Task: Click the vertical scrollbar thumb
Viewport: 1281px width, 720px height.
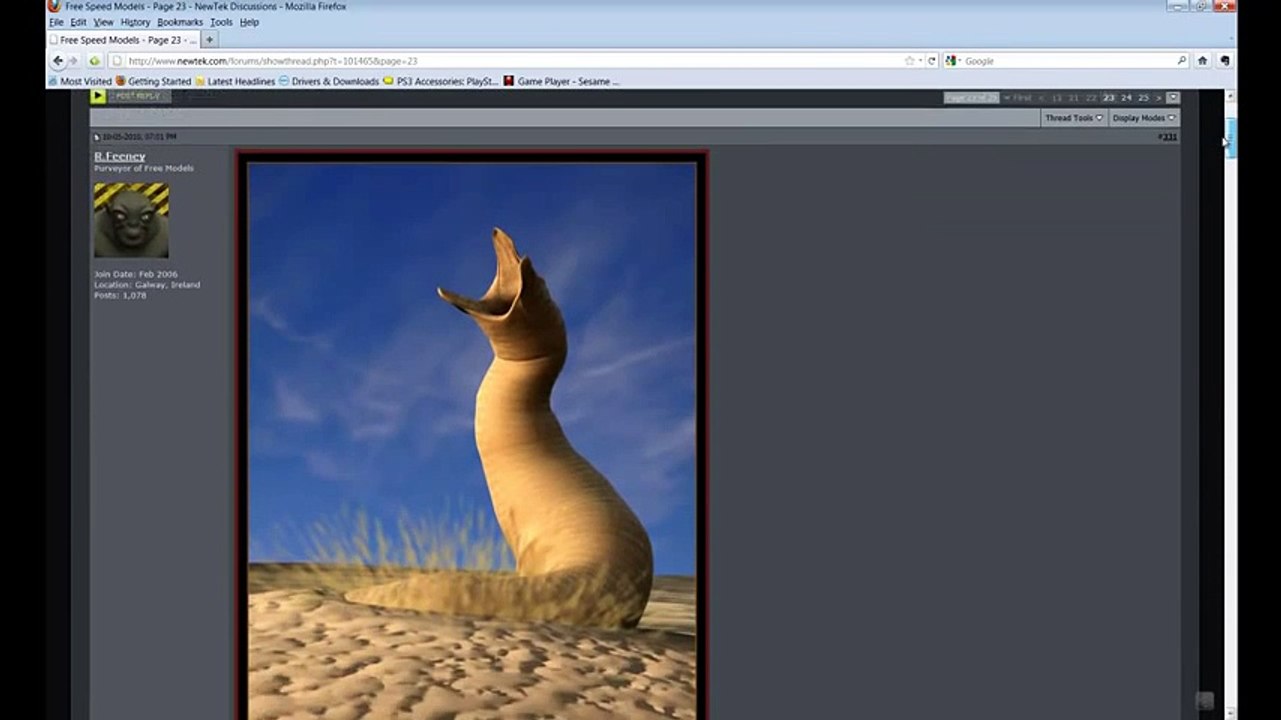Action: (1231, 137)
